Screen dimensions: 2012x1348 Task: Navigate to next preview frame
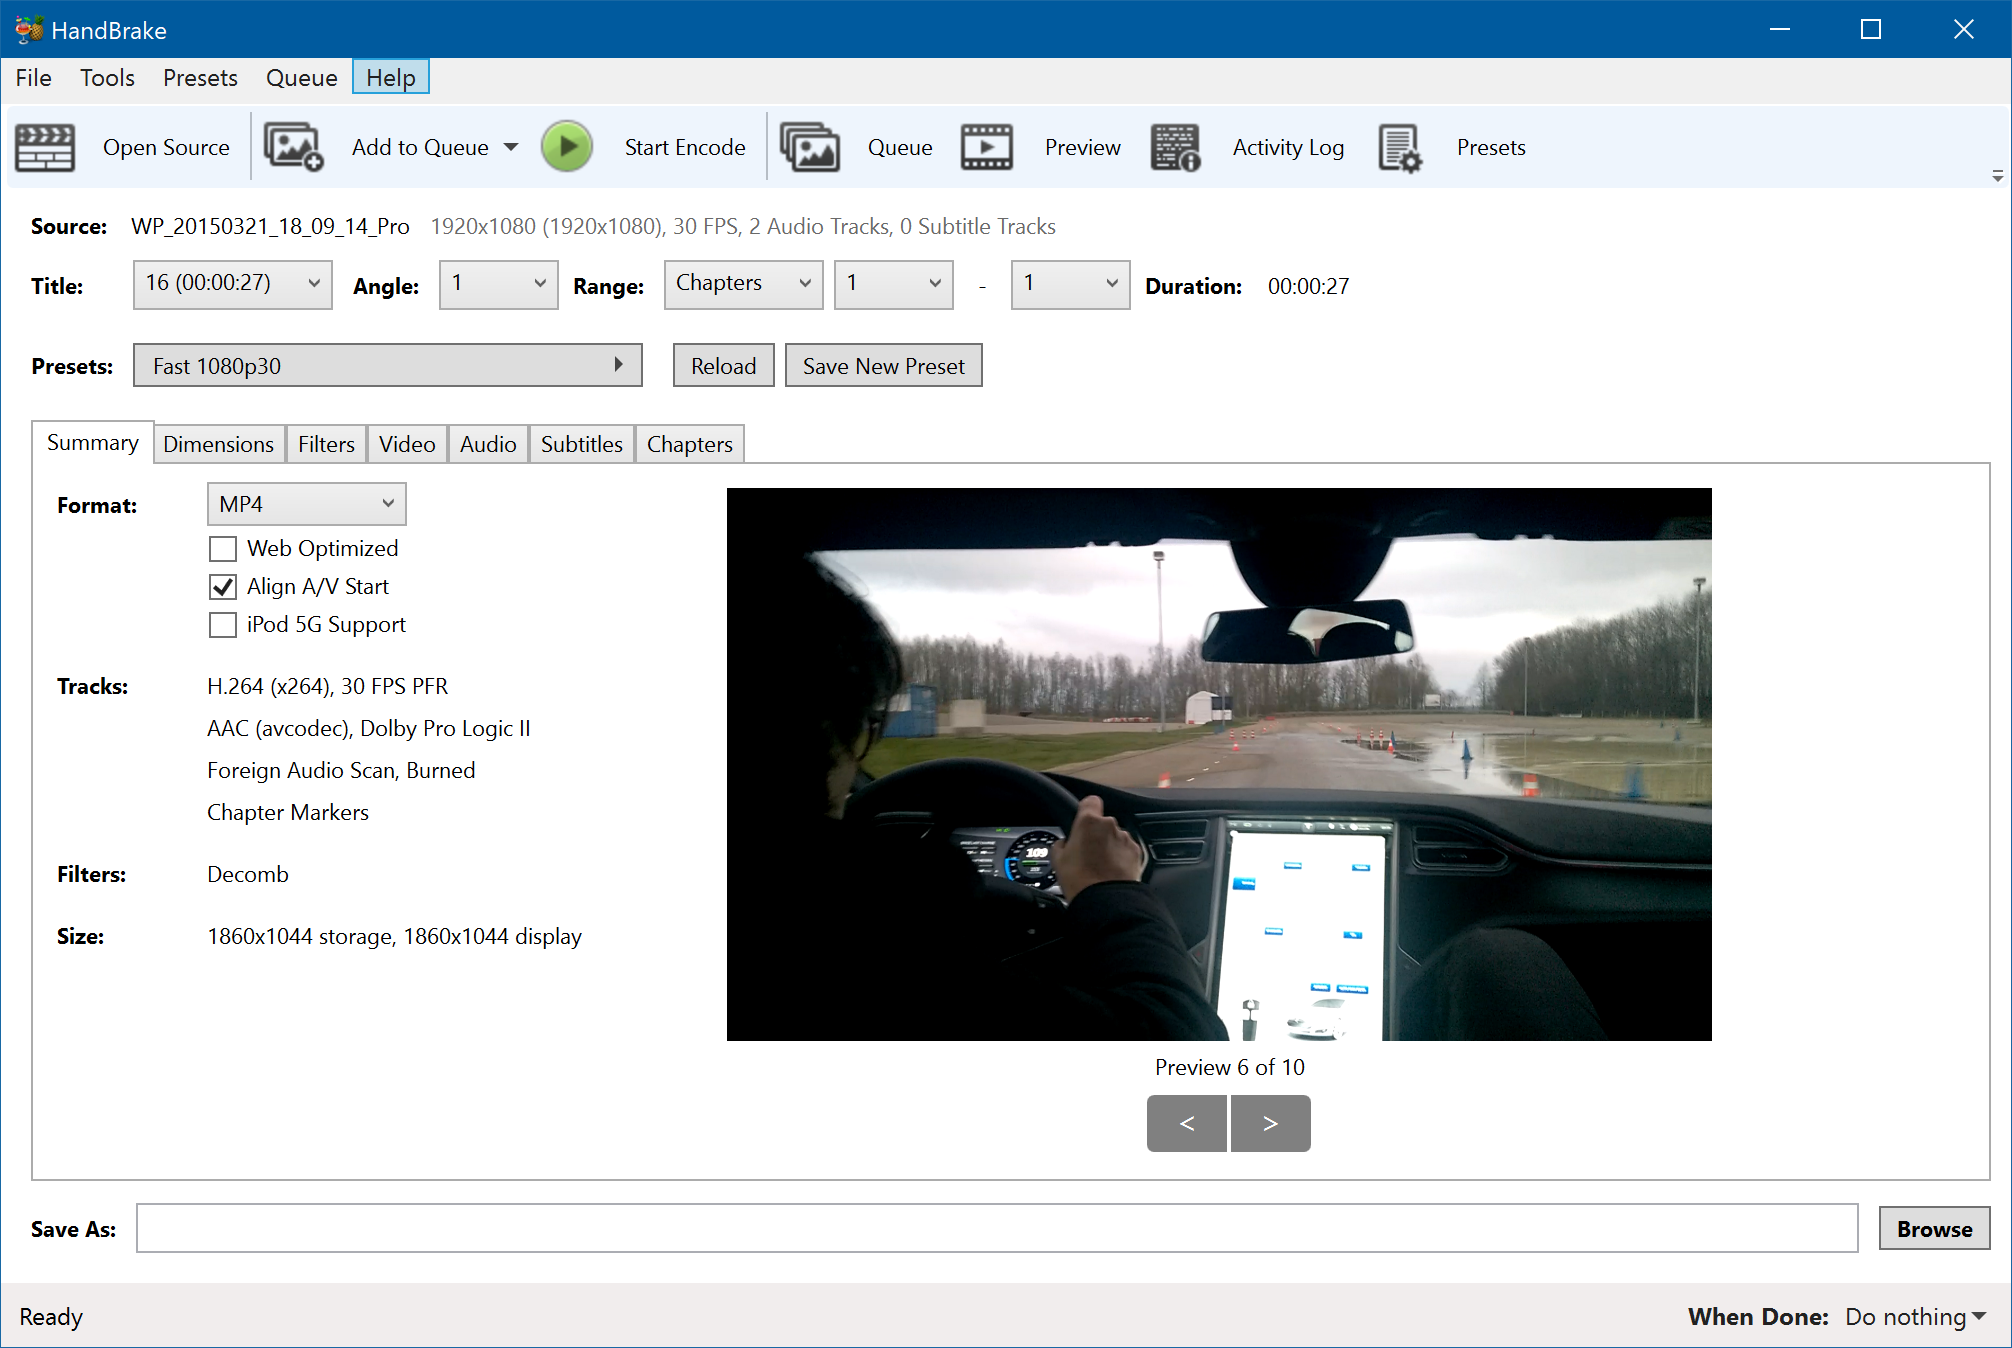(x=1271, y=1121)
